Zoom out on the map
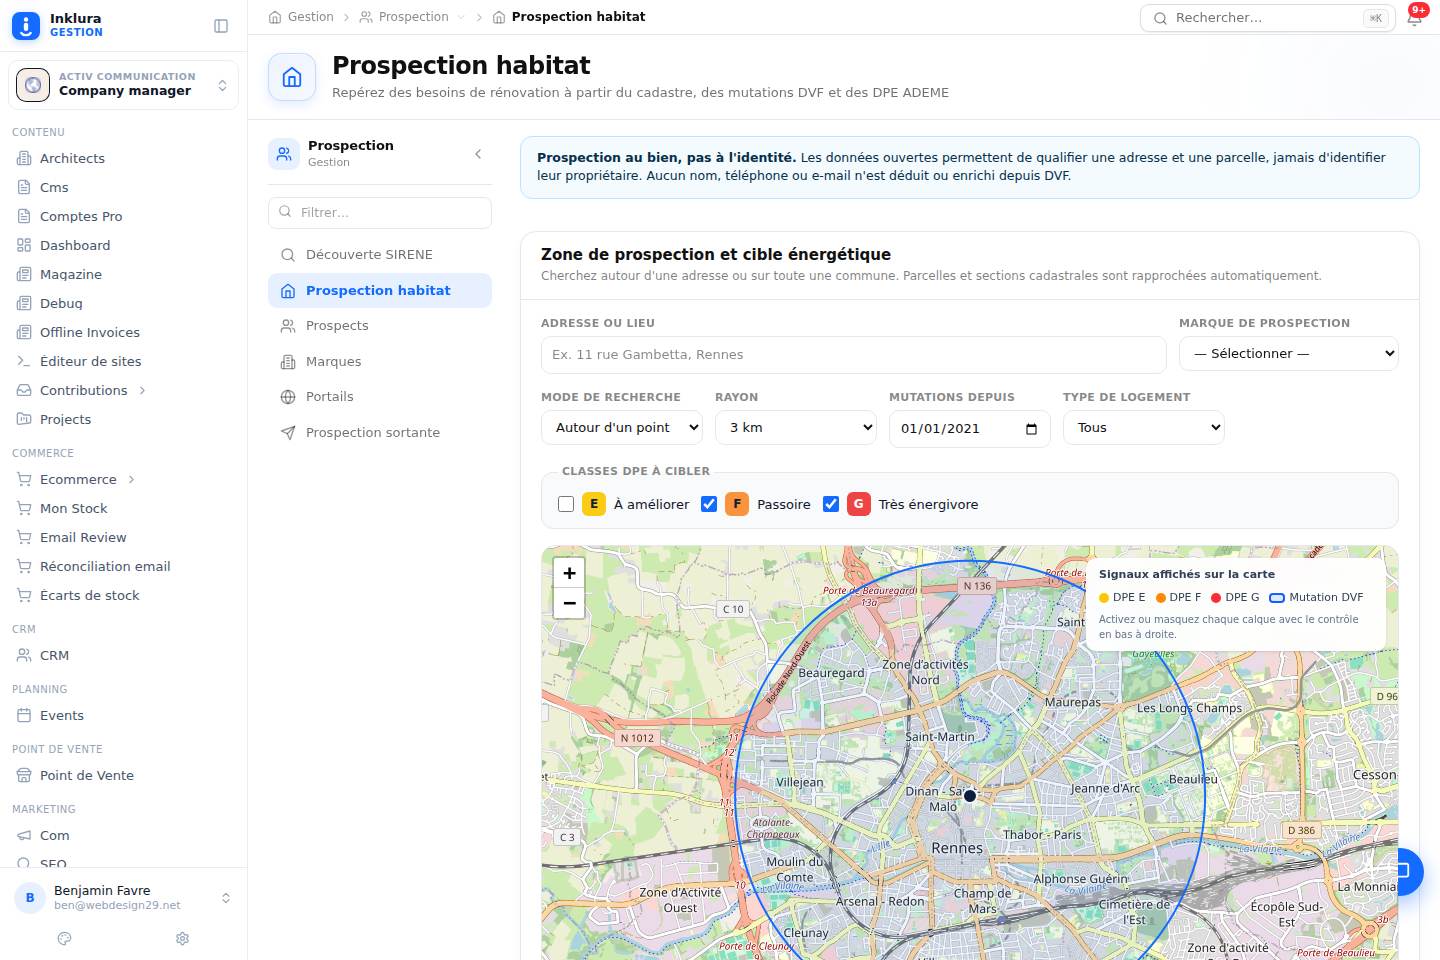This screenshot has width=1440, height=960. click(x=569, y=603)
